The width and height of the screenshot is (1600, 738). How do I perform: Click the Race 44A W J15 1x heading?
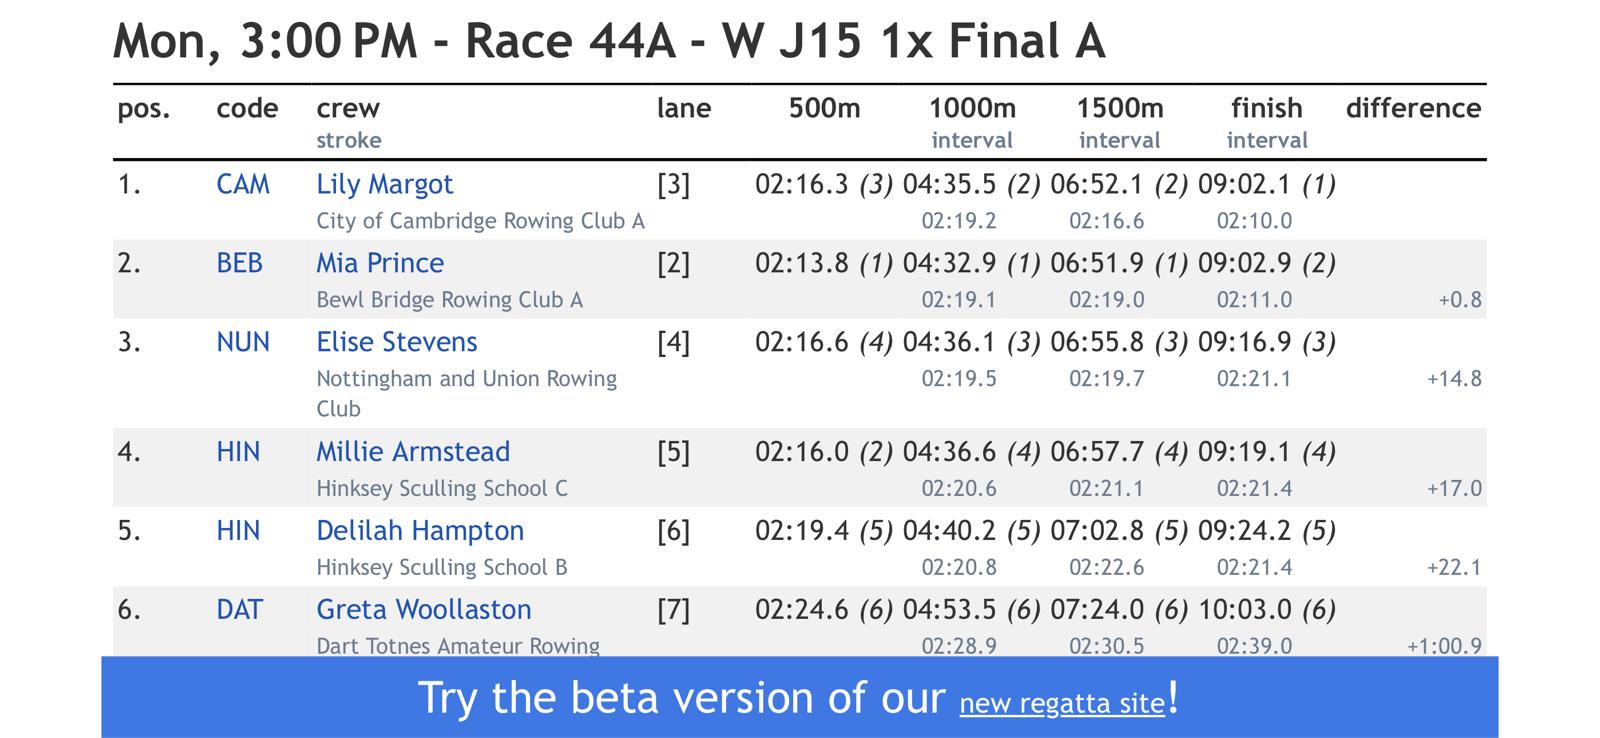pyautogui.click(x=609, y=42)
